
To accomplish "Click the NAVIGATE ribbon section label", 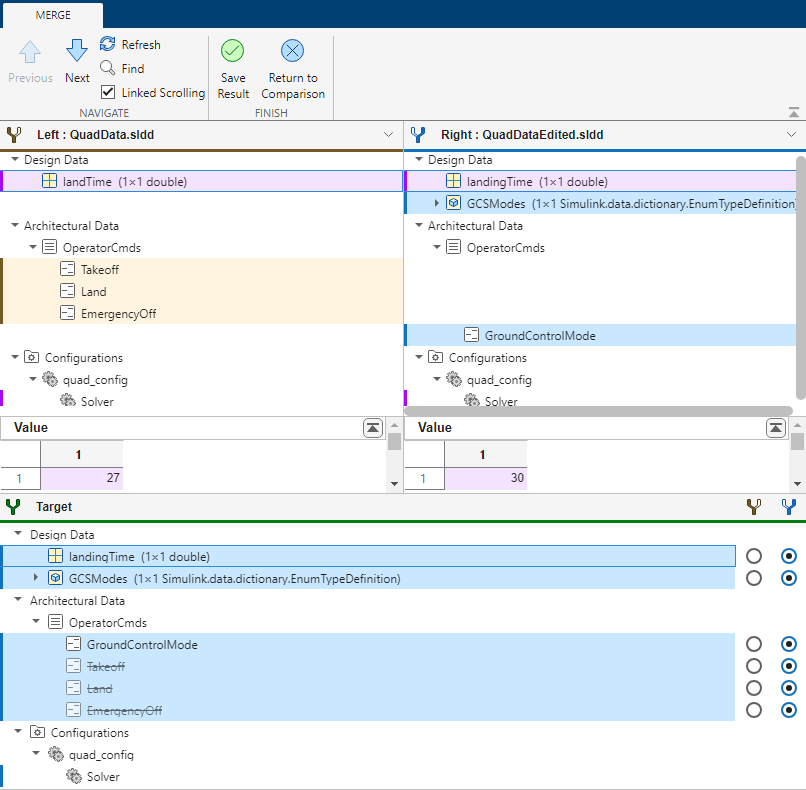I will pos(104,113).
